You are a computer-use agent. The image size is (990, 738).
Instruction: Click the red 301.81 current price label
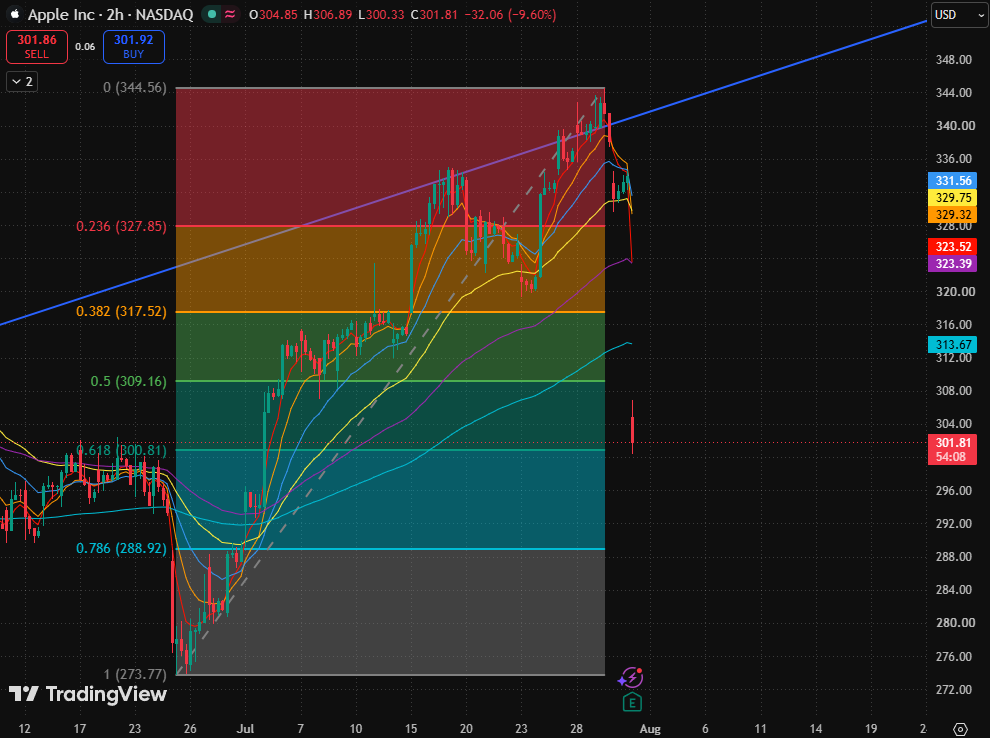click(952, 449)
